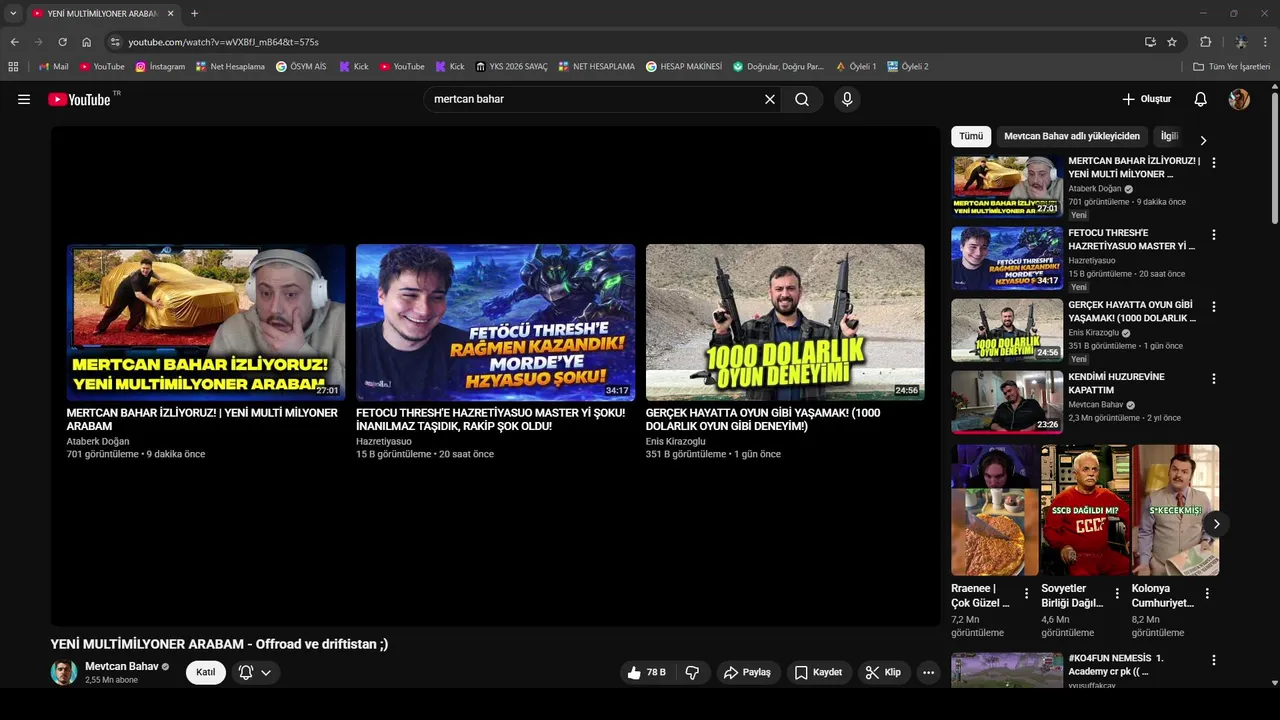Open KENDİMİ HUZUREVİNE KAPATTIM sidebar thumbnail
1280x720 pixels.
click(1007, 402)
